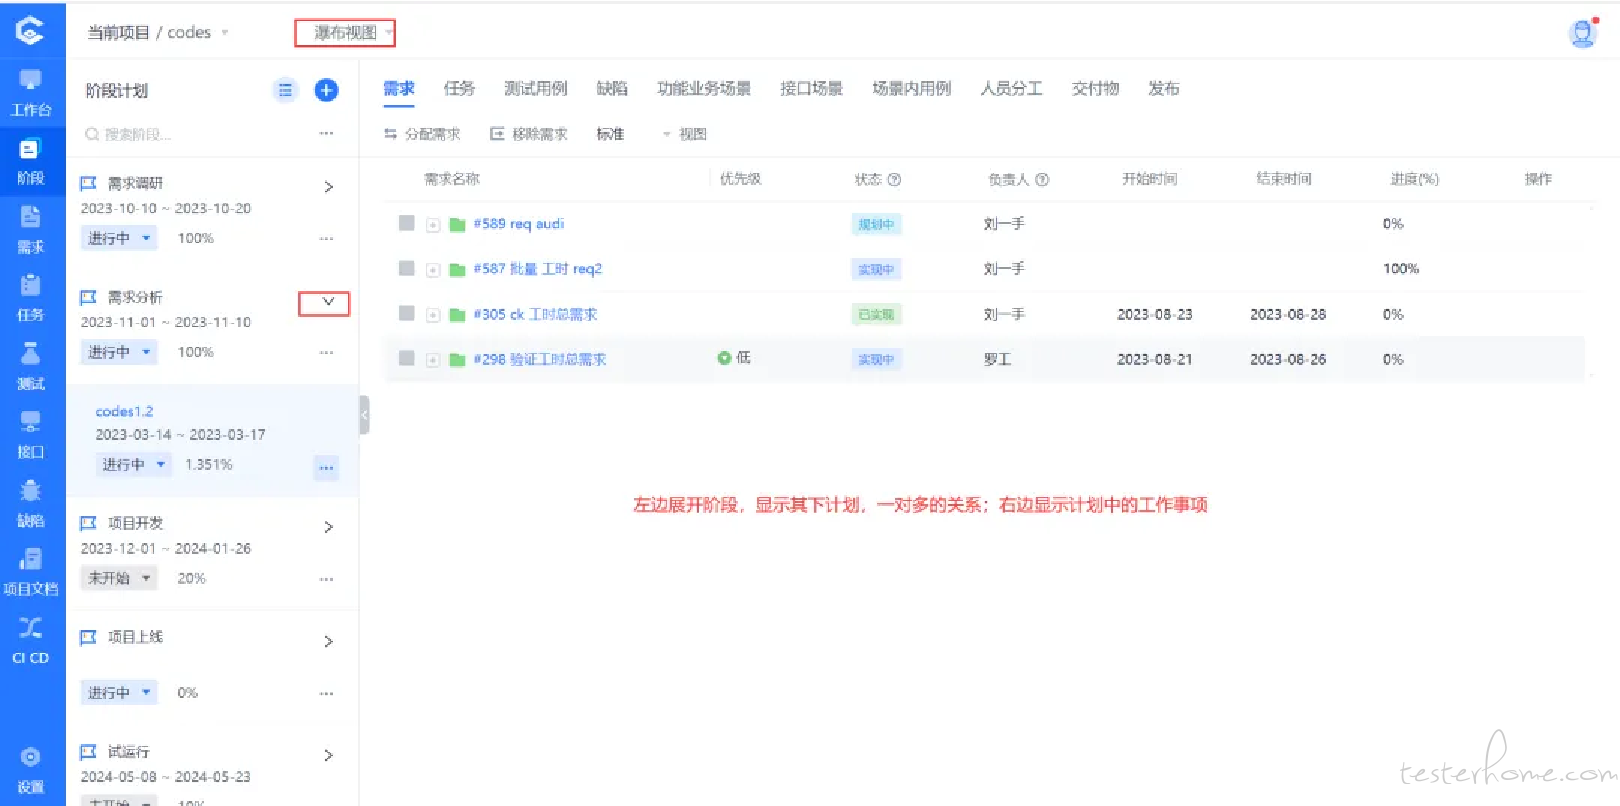Switch to the 缺陷 tab

[x=612, y=89]
